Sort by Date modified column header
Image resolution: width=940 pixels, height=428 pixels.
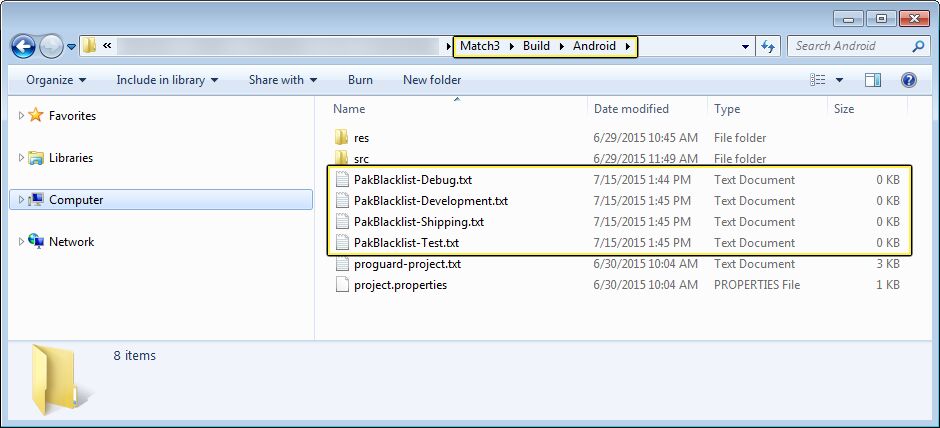pyautogui.click(x=631, y=109)
